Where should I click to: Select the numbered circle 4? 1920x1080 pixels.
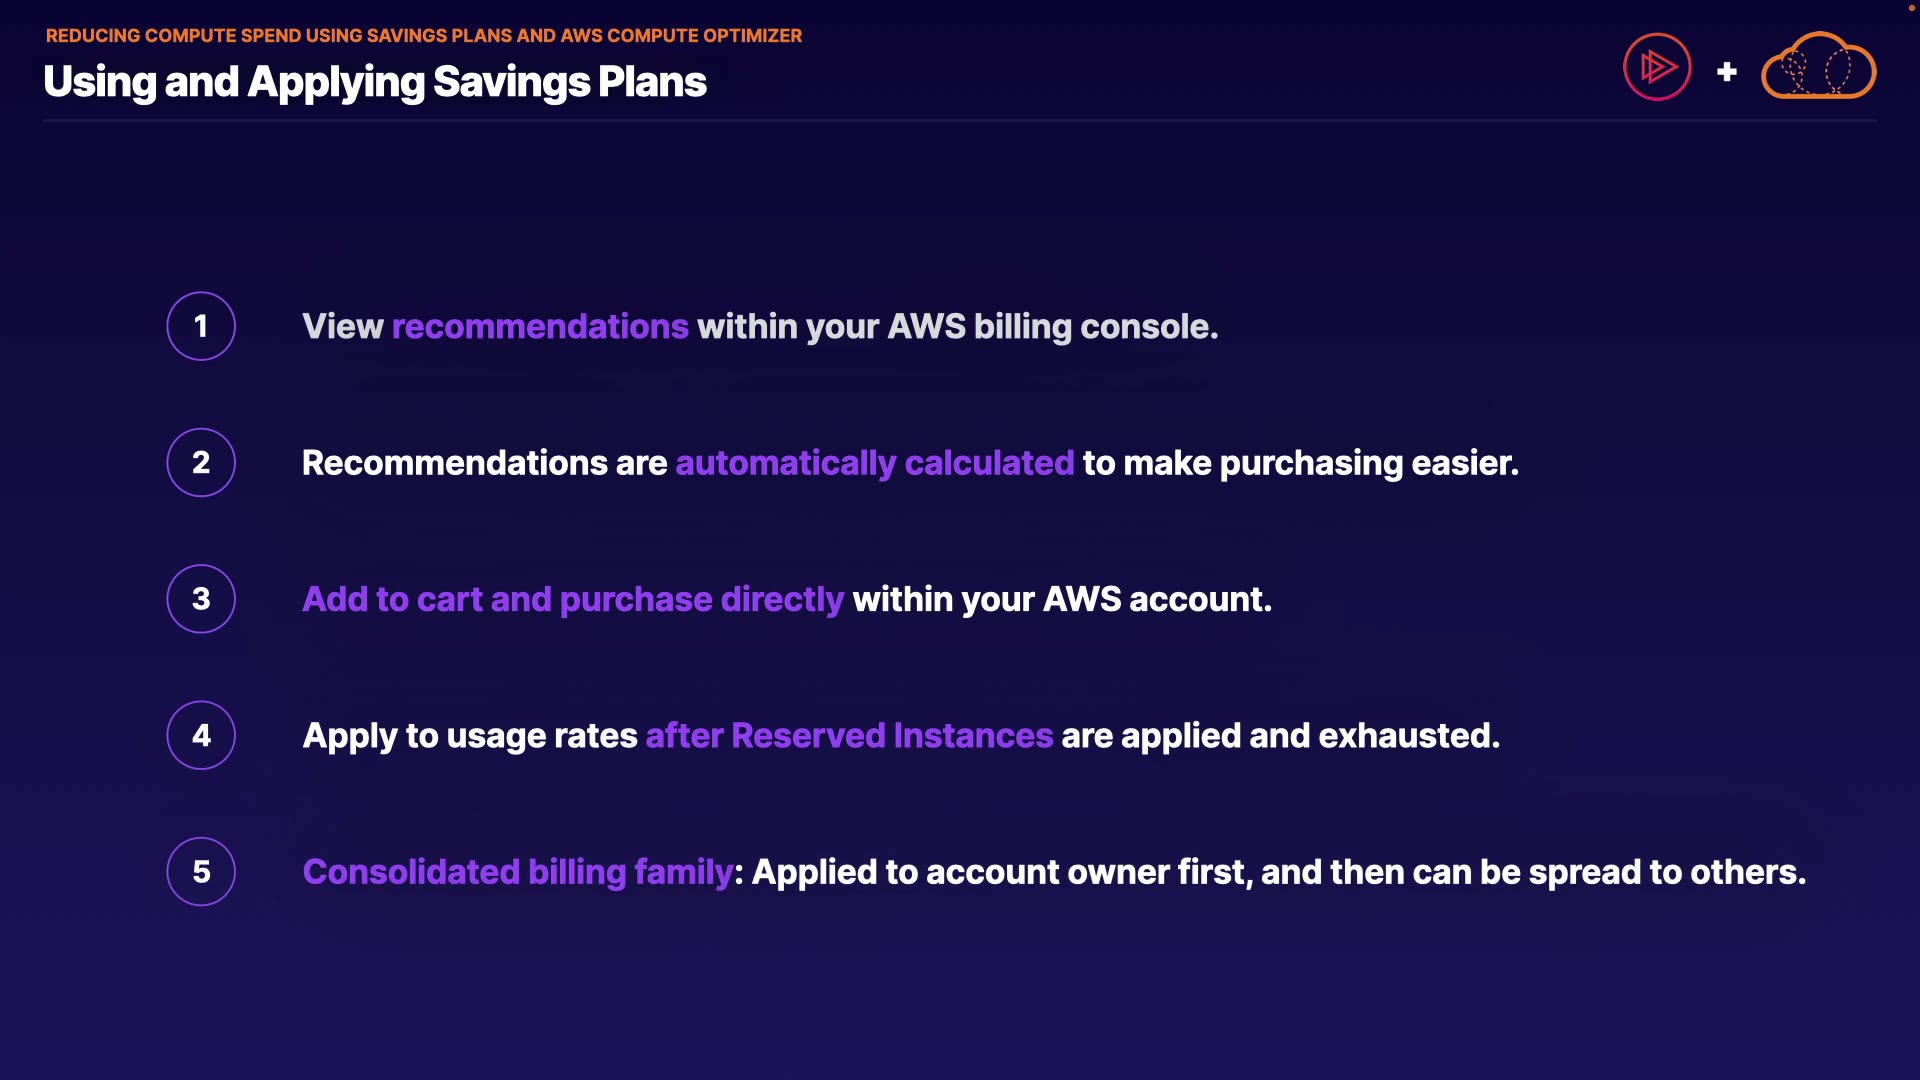pyautogui.click(x=201, y=735)
